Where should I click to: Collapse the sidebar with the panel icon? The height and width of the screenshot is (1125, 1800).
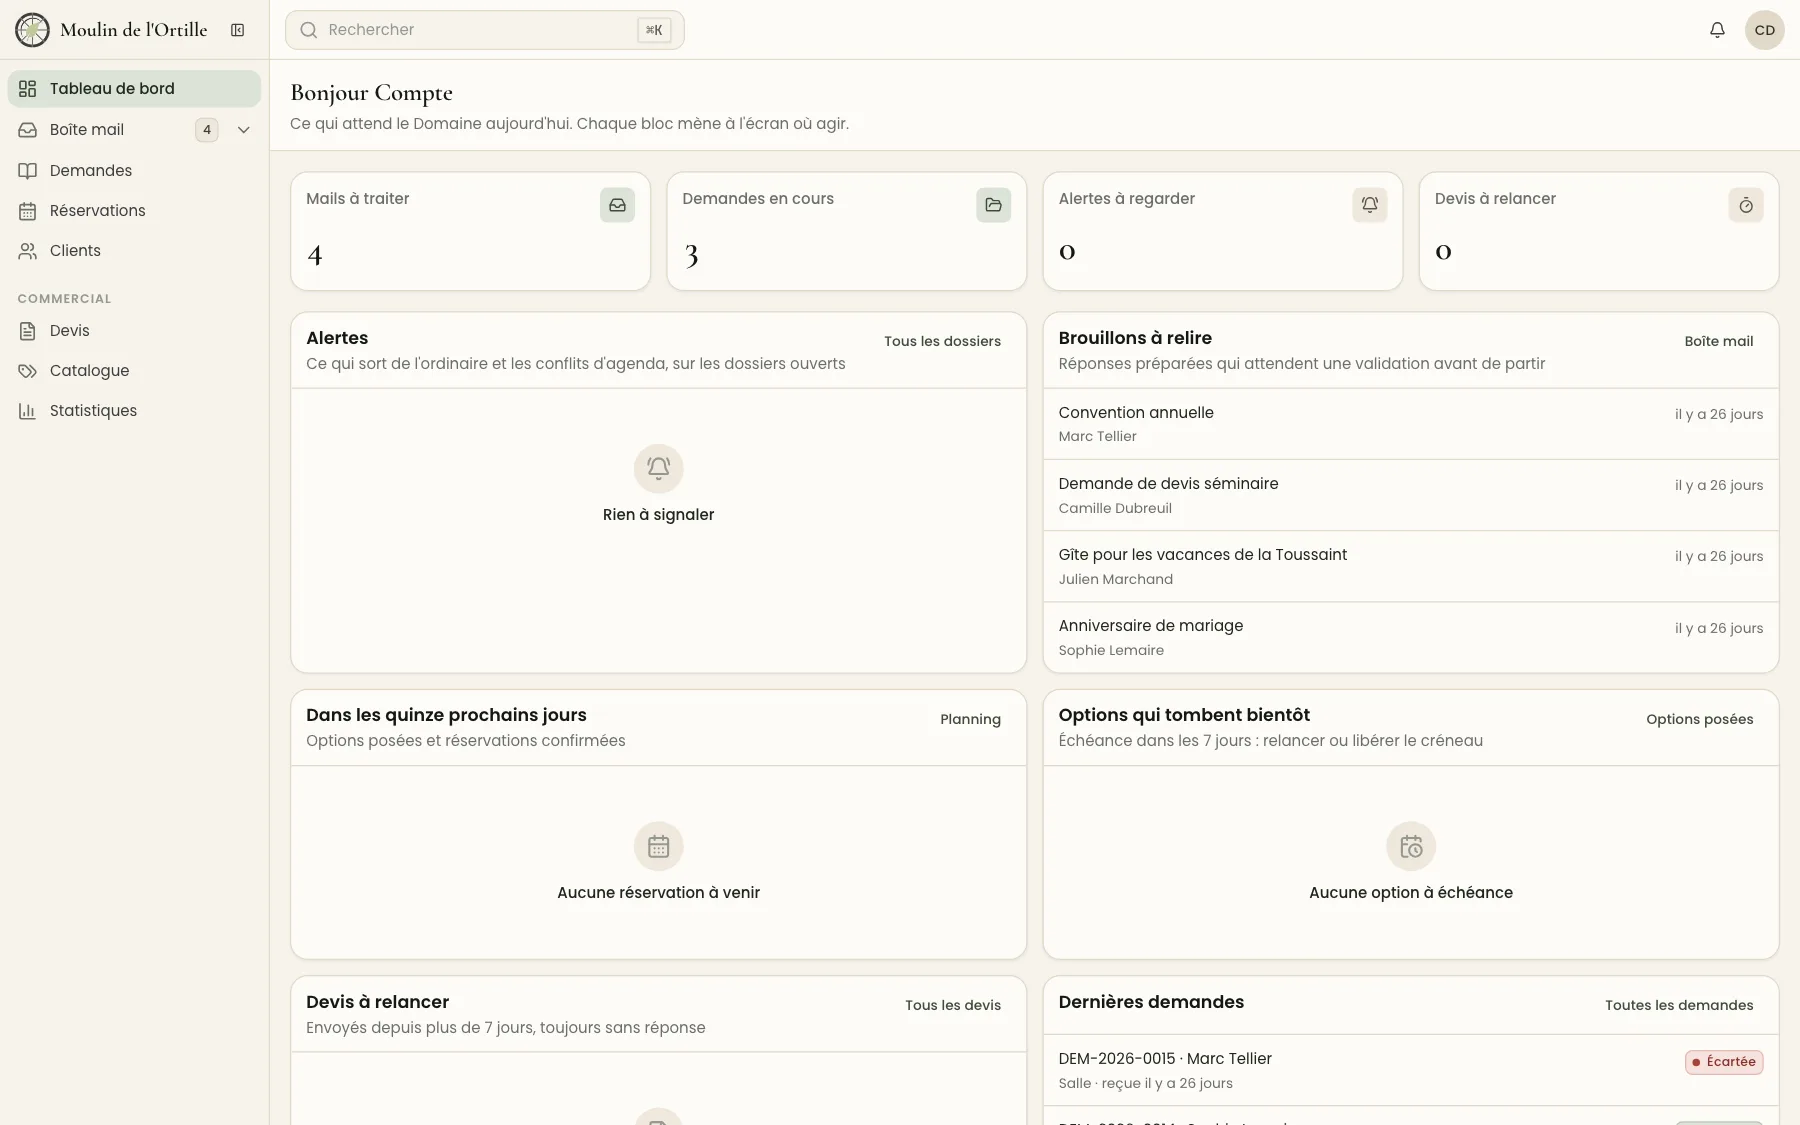click(x=238, y=30)
